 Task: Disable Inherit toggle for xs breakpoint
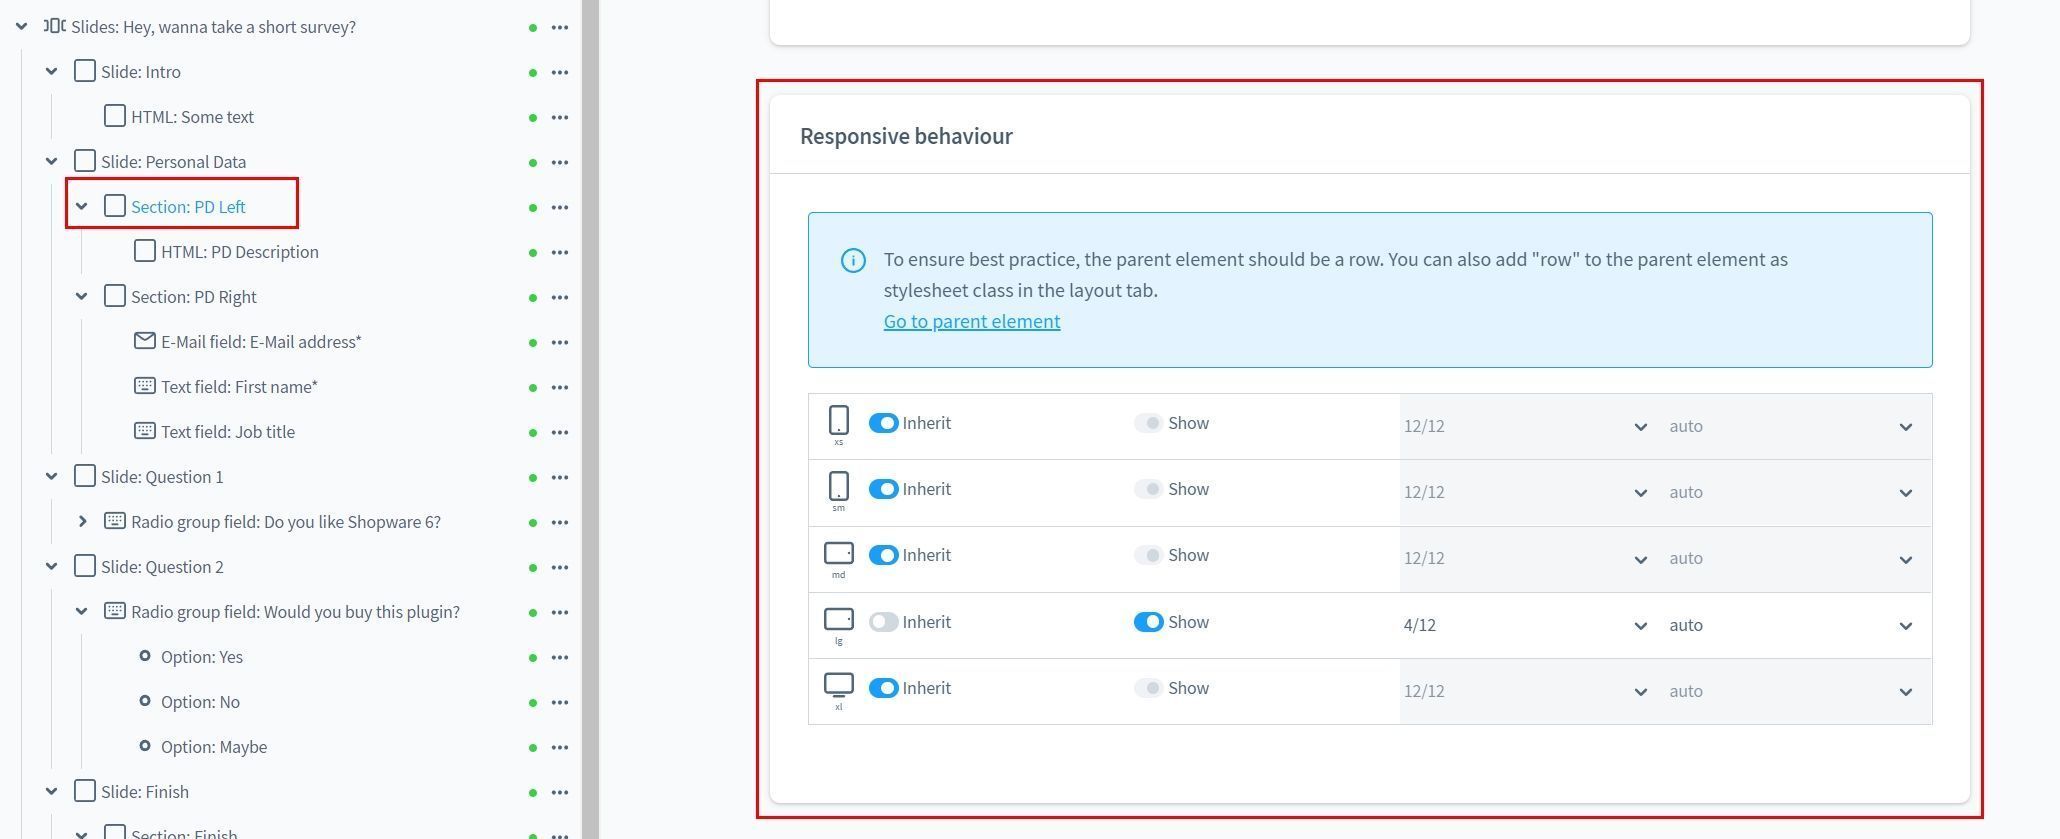click(883, 423)
